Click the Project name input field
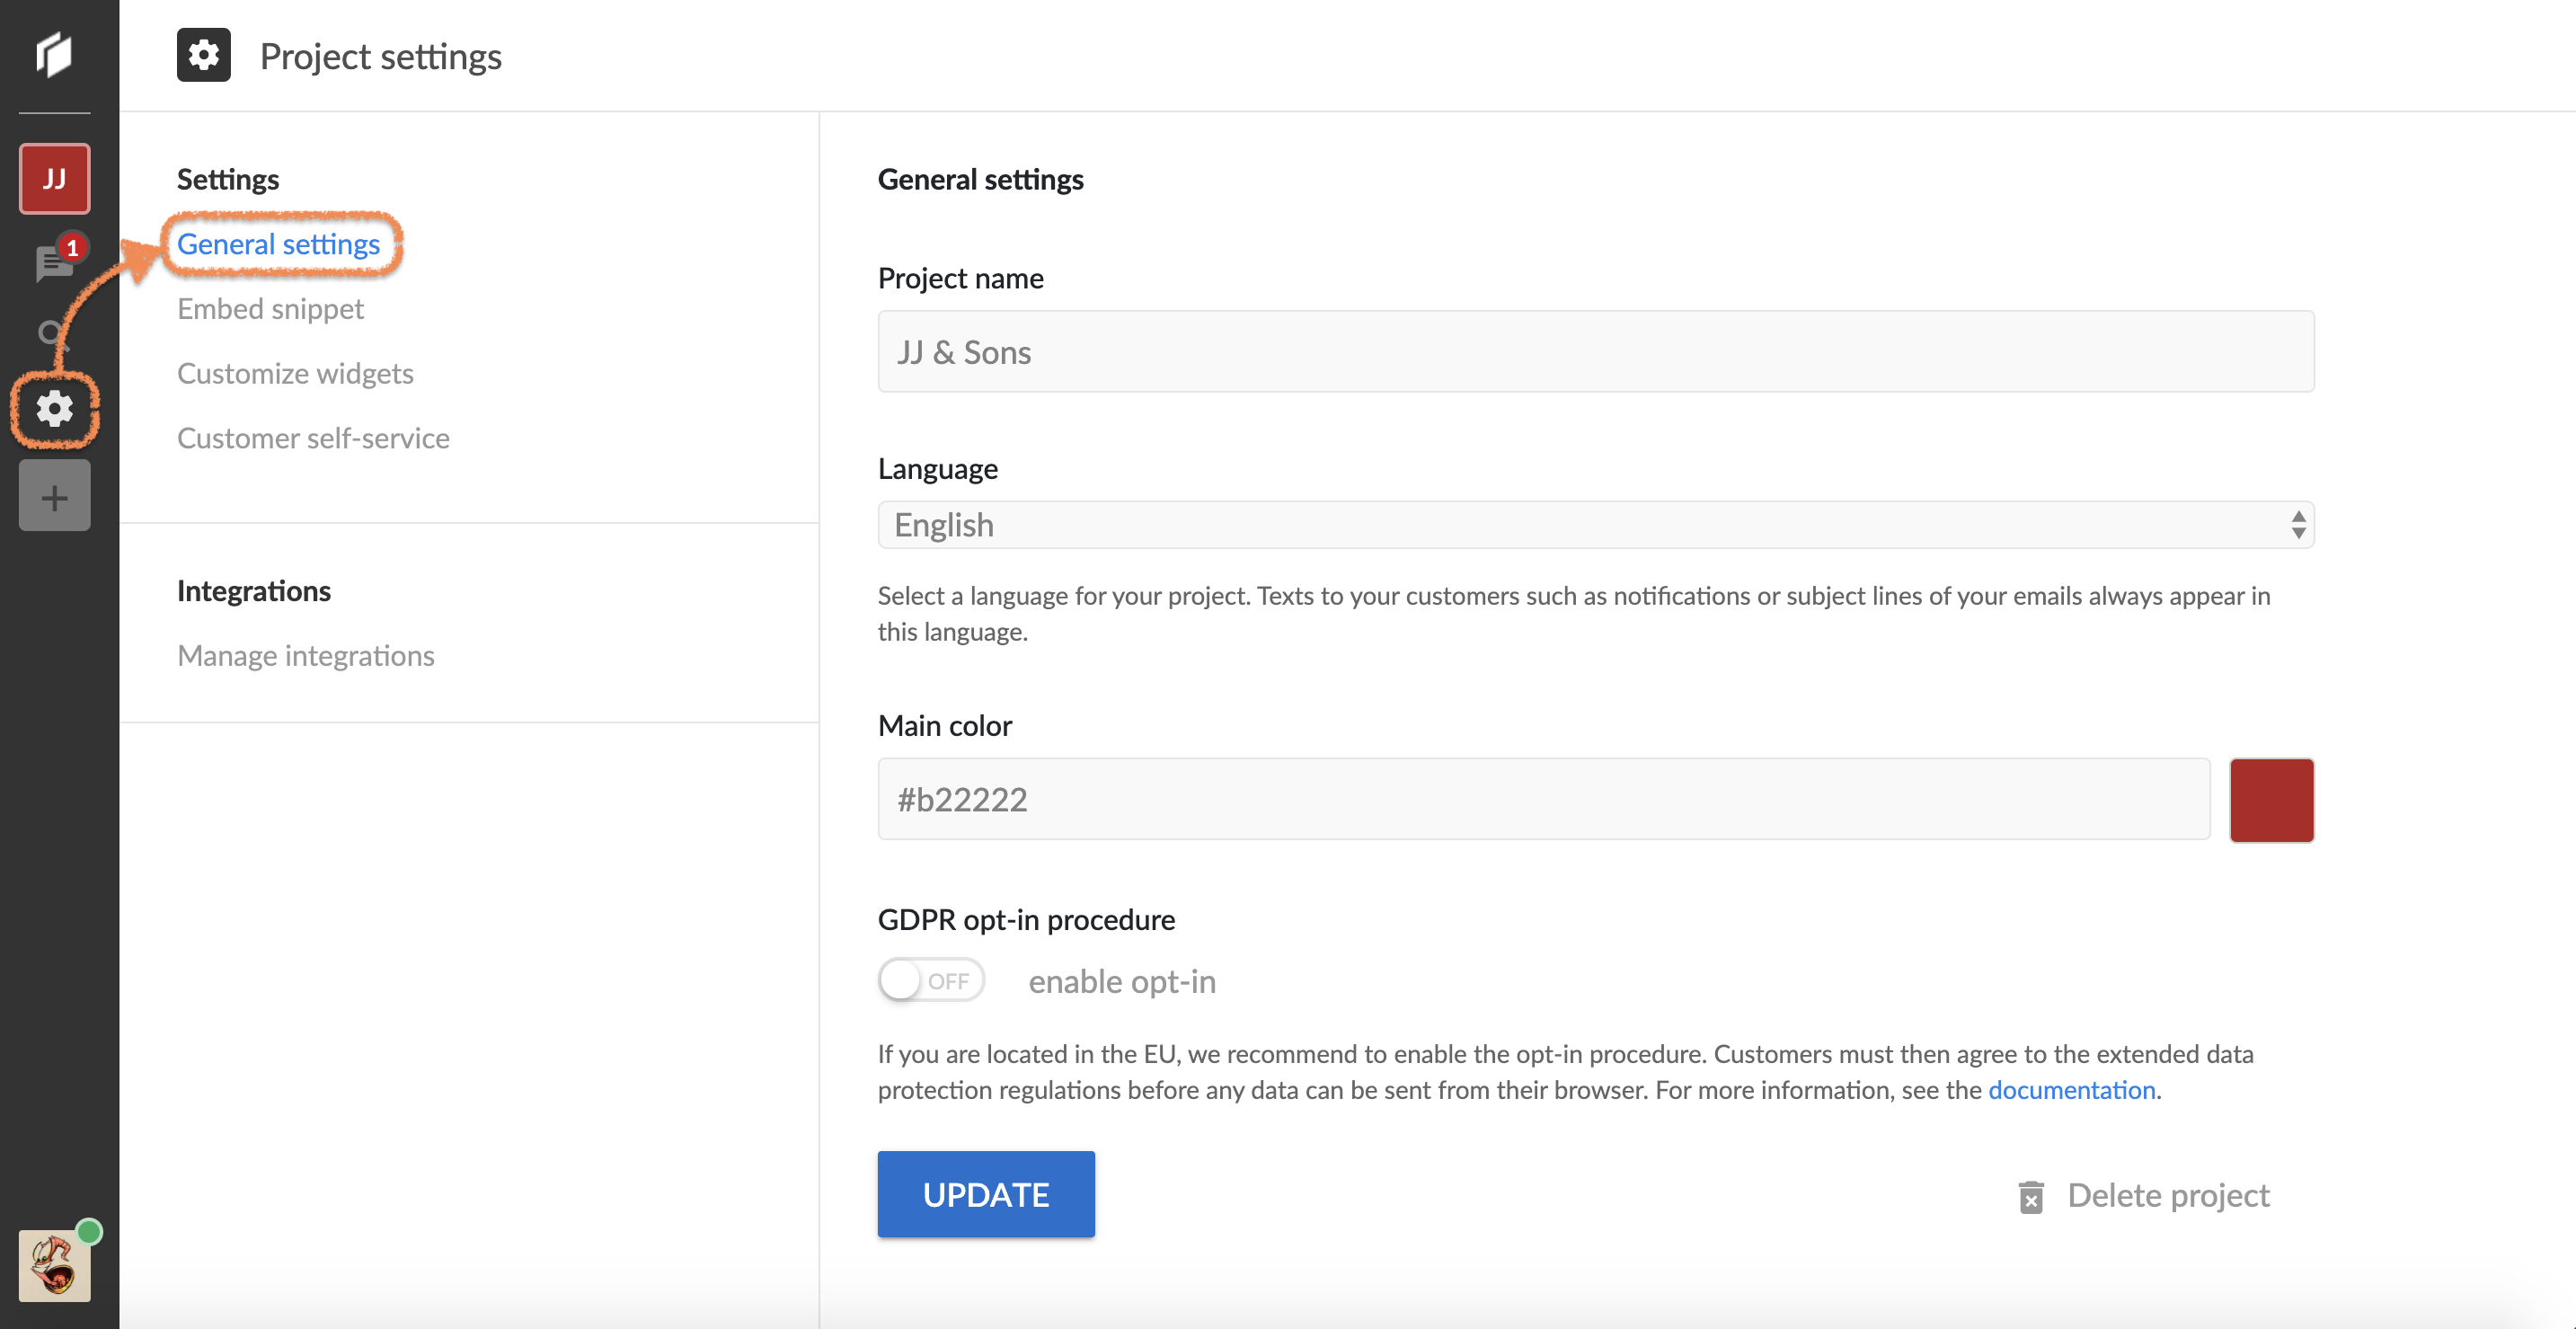The height and width of the screenshot is (1329, 2576). point(1595,352)
